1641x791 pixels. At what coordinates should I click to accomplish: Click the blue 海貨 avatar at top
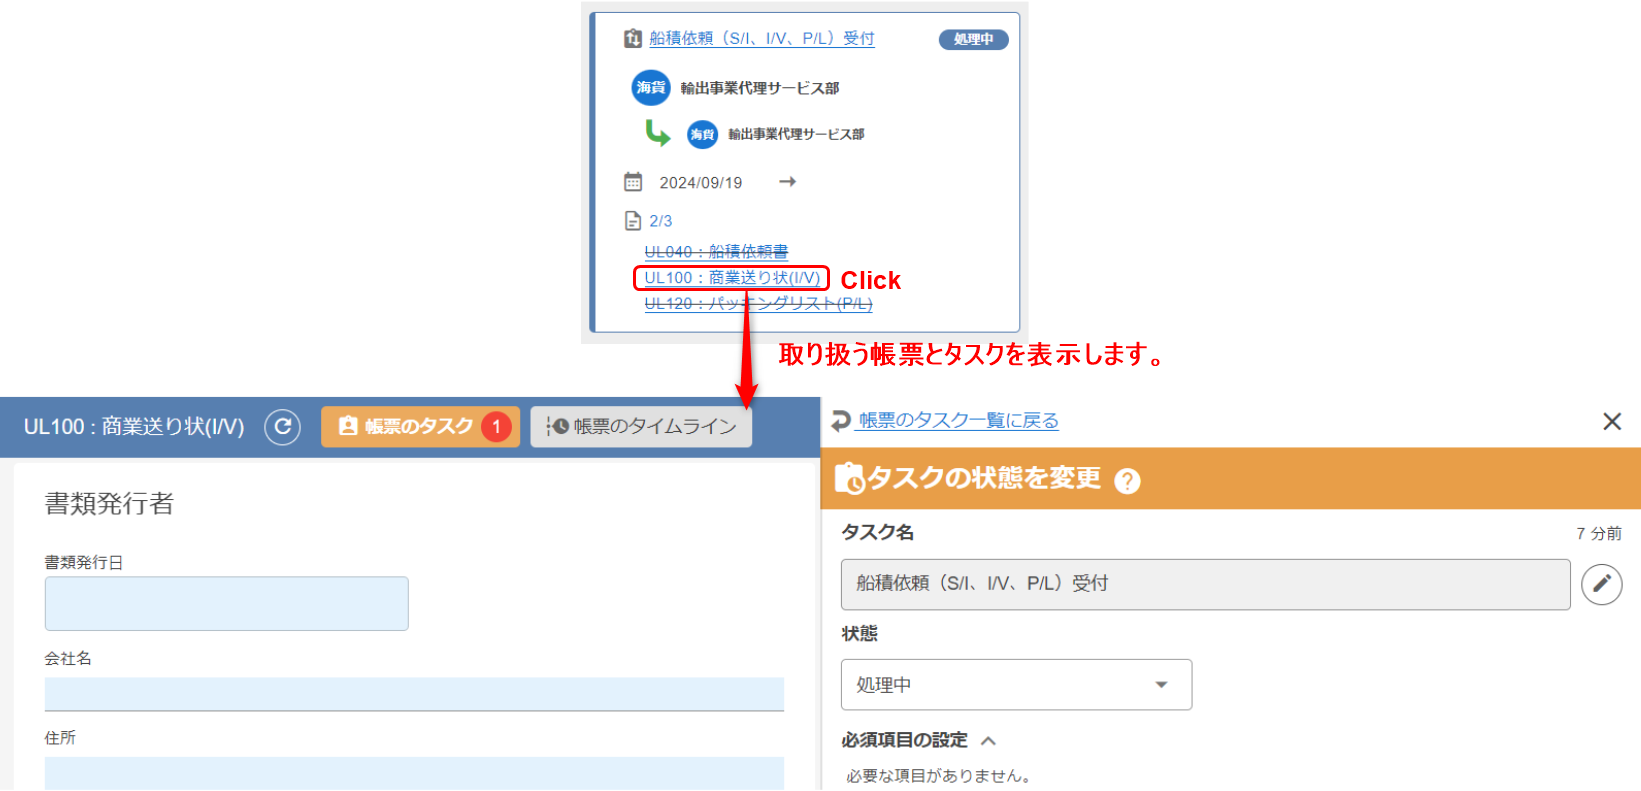[x=650, y=88]
